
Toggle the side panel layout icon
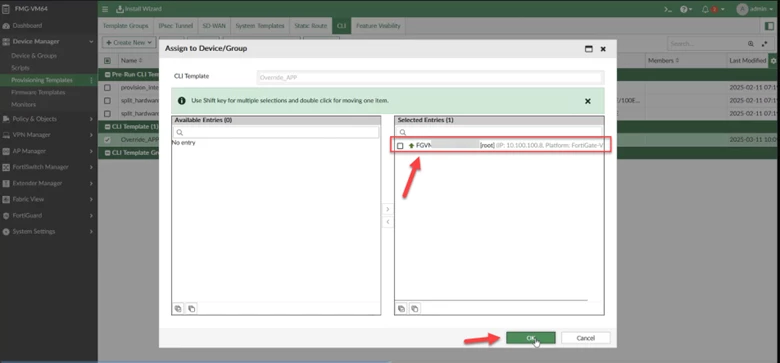[x=769, y=26]
